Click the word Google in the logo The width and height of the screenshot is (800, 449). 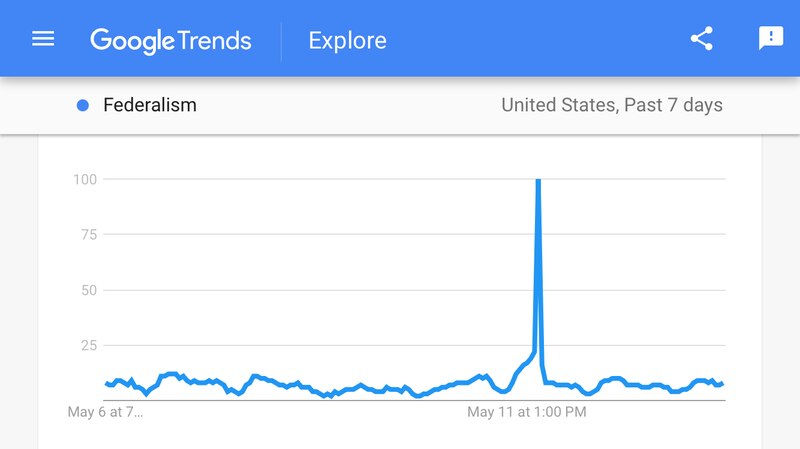point(133,41)
